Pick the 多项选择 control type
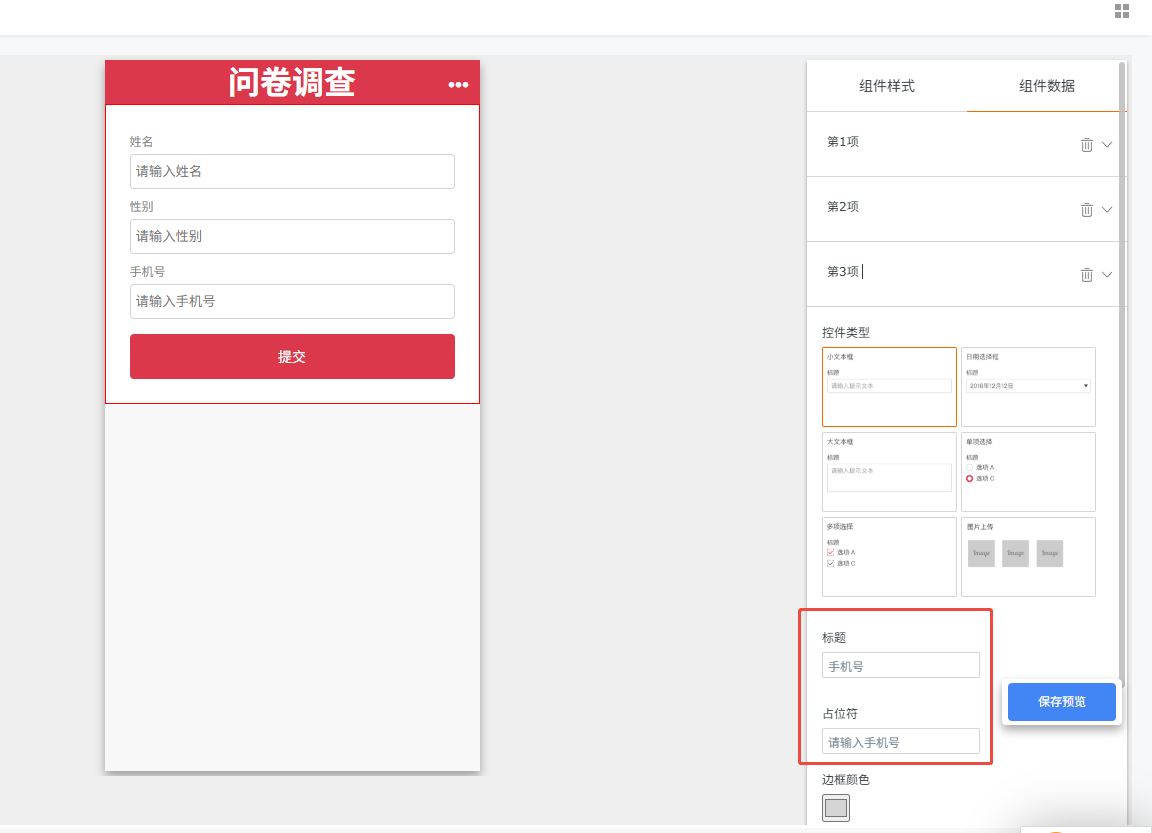1152x833 pixels. (x=889, y=557)
